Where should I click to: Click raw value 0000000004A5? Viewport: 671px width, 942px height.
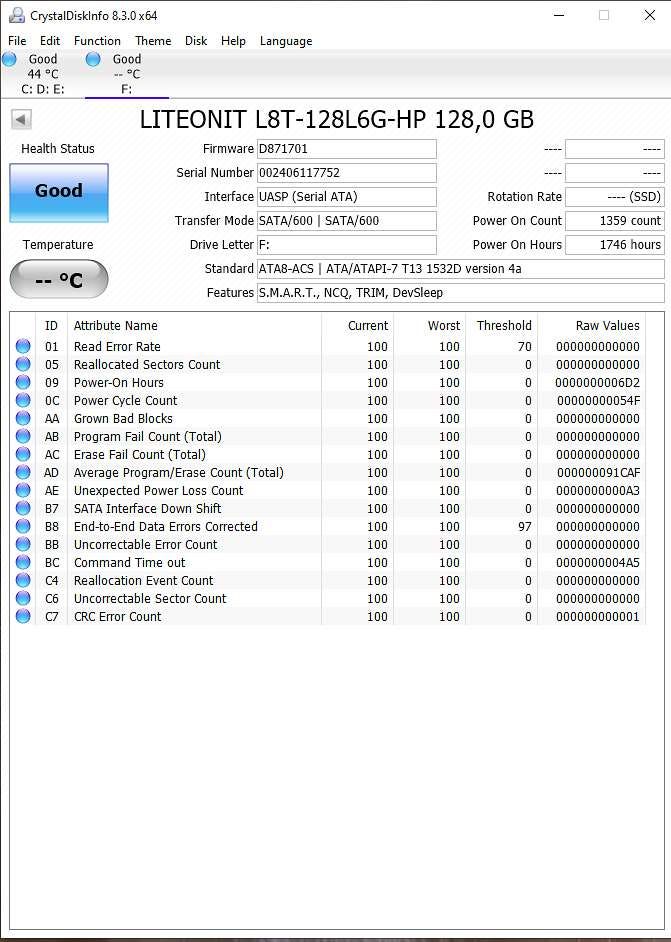(x=598, y=563)
